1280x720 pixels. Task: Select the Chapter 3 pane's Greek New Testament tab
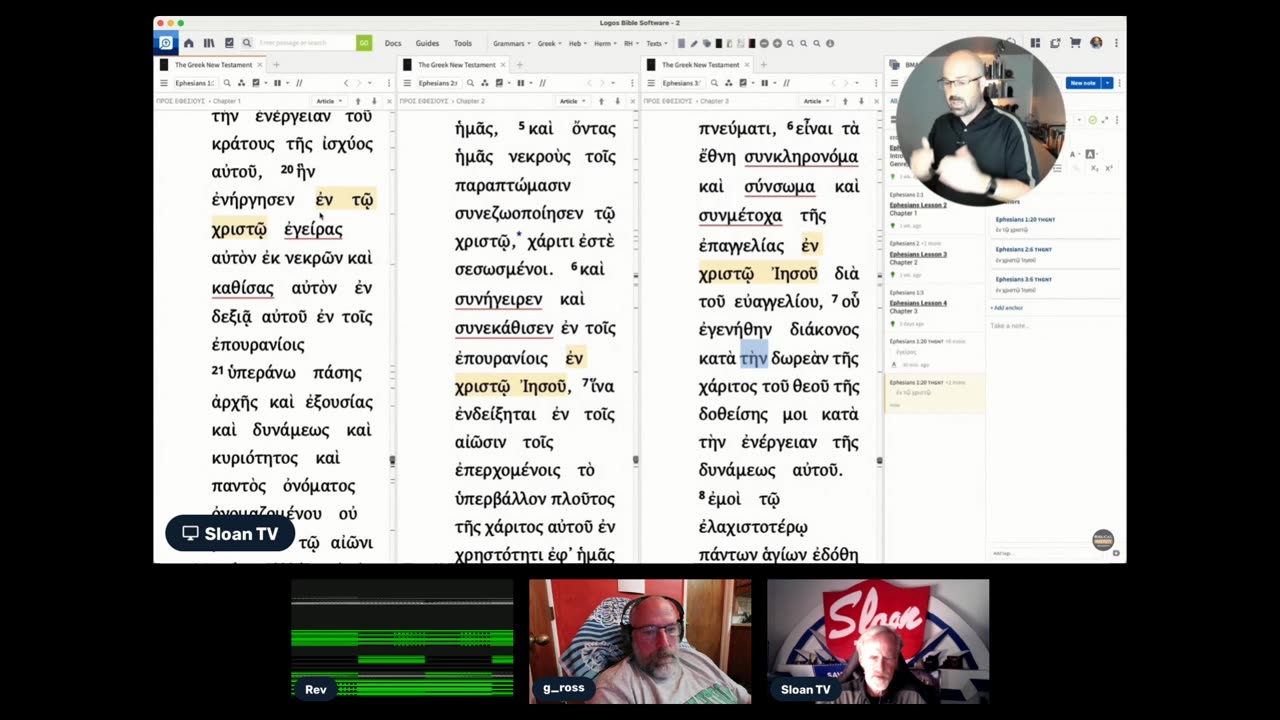700,65
